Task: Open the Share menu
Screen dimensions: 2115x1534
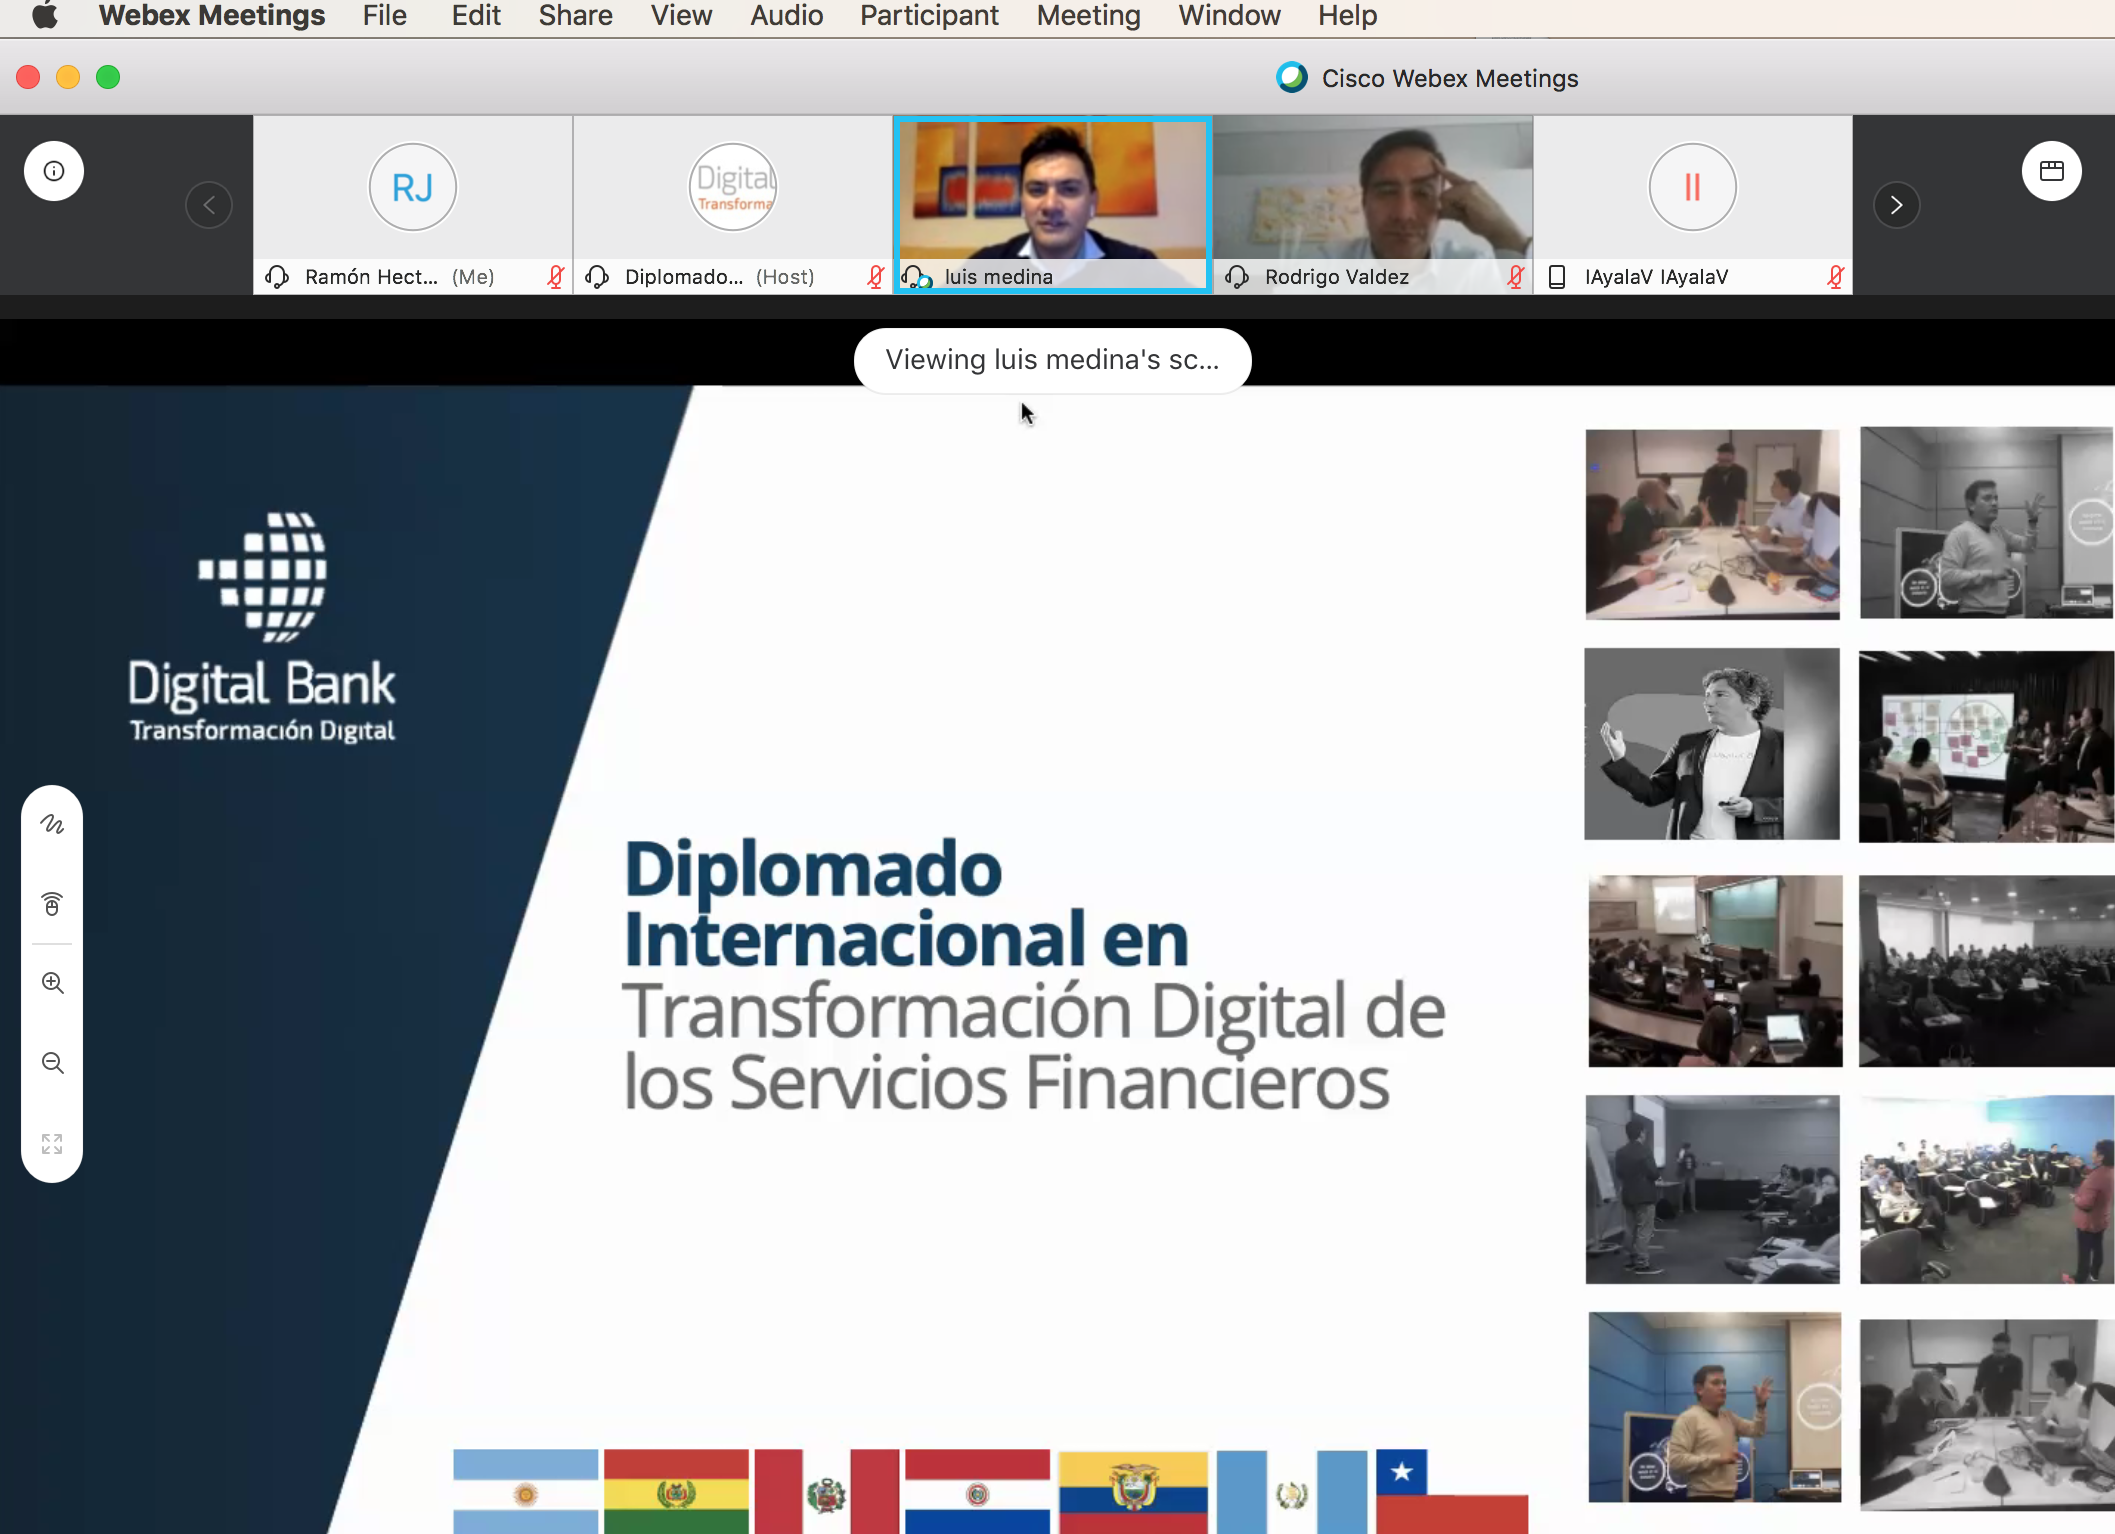Action: (x=575, y=16)
